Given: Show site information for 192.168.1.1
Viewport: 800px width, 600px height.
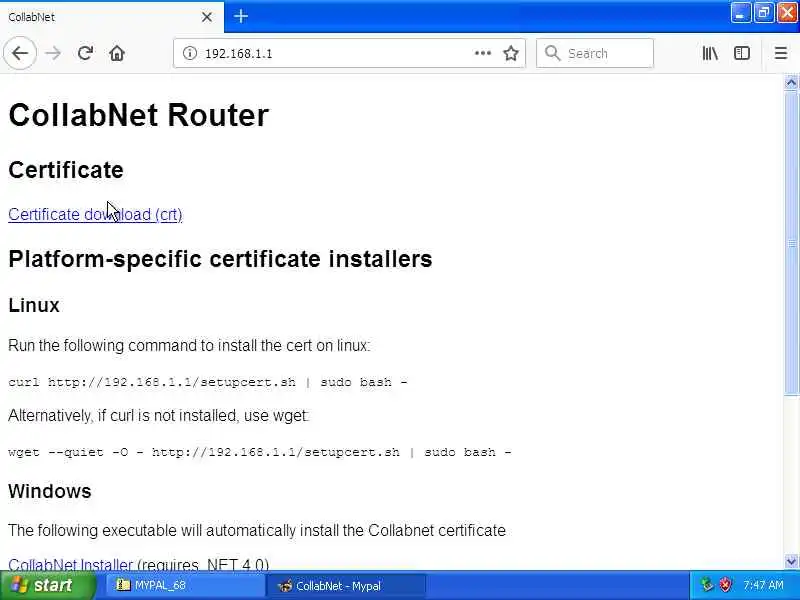Looking at the screenshot, I should pyautogui.click(x=190, y=53).
